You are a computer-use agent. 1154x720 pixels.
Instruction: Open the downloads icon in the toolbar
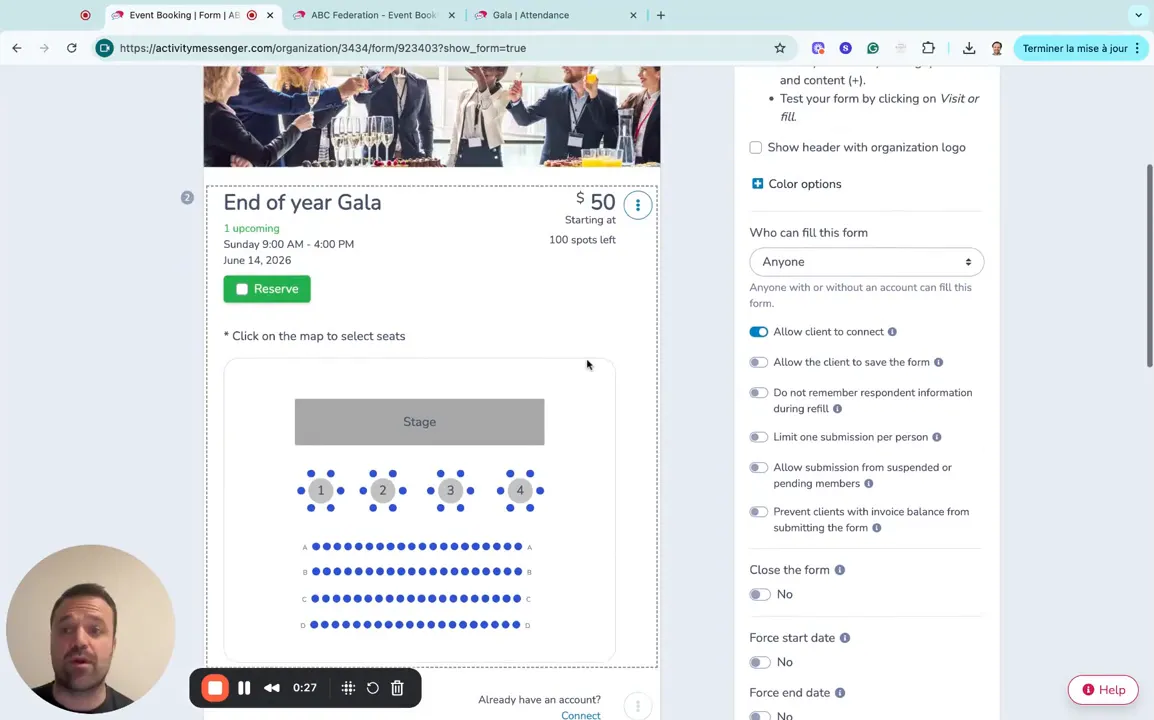[x=968, y=47]
